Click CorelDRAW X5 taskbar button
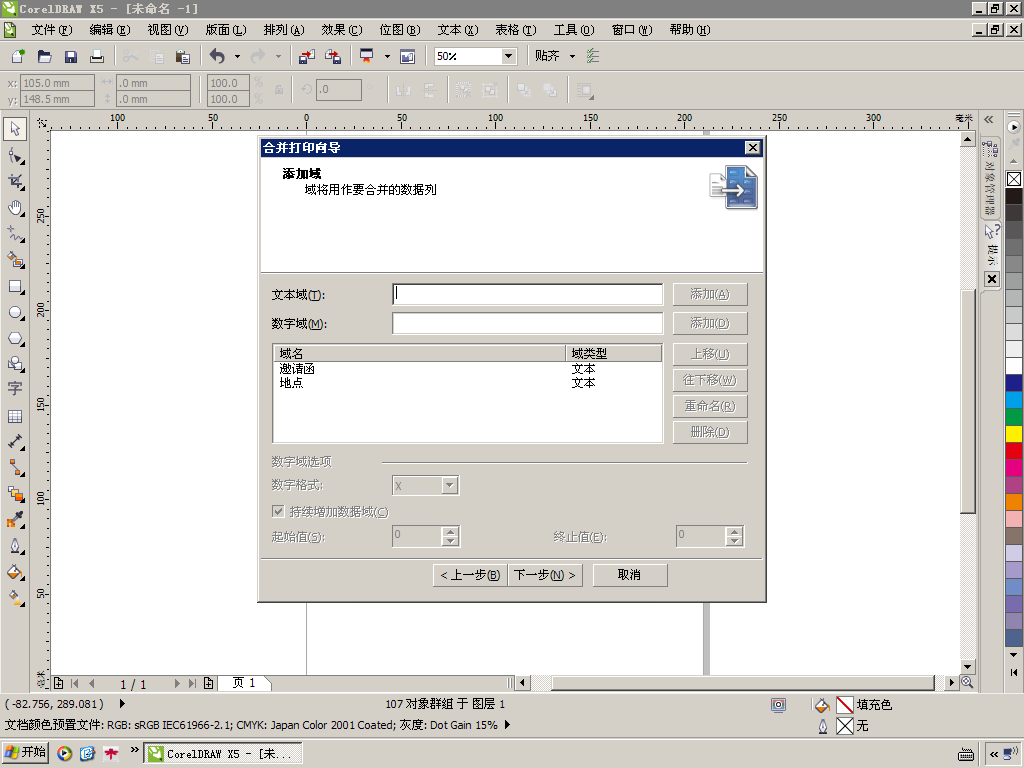The height and width of the screenshot is (768, 1024). point(223,754)
